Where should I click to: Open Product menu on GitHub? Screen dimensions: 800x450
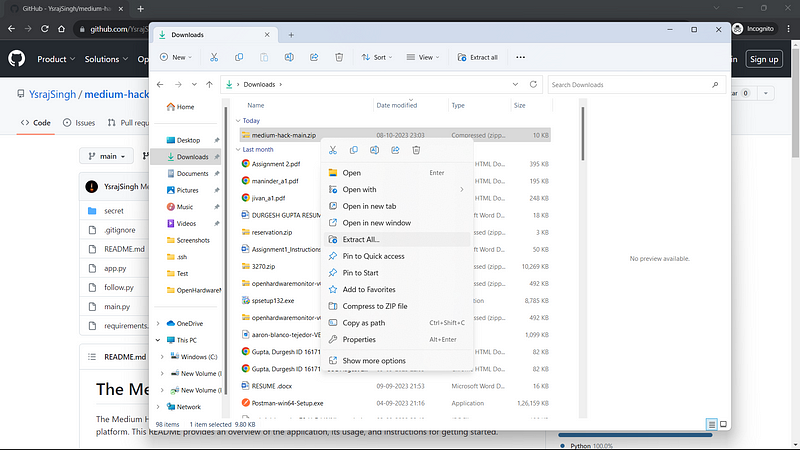click(56, 59)
